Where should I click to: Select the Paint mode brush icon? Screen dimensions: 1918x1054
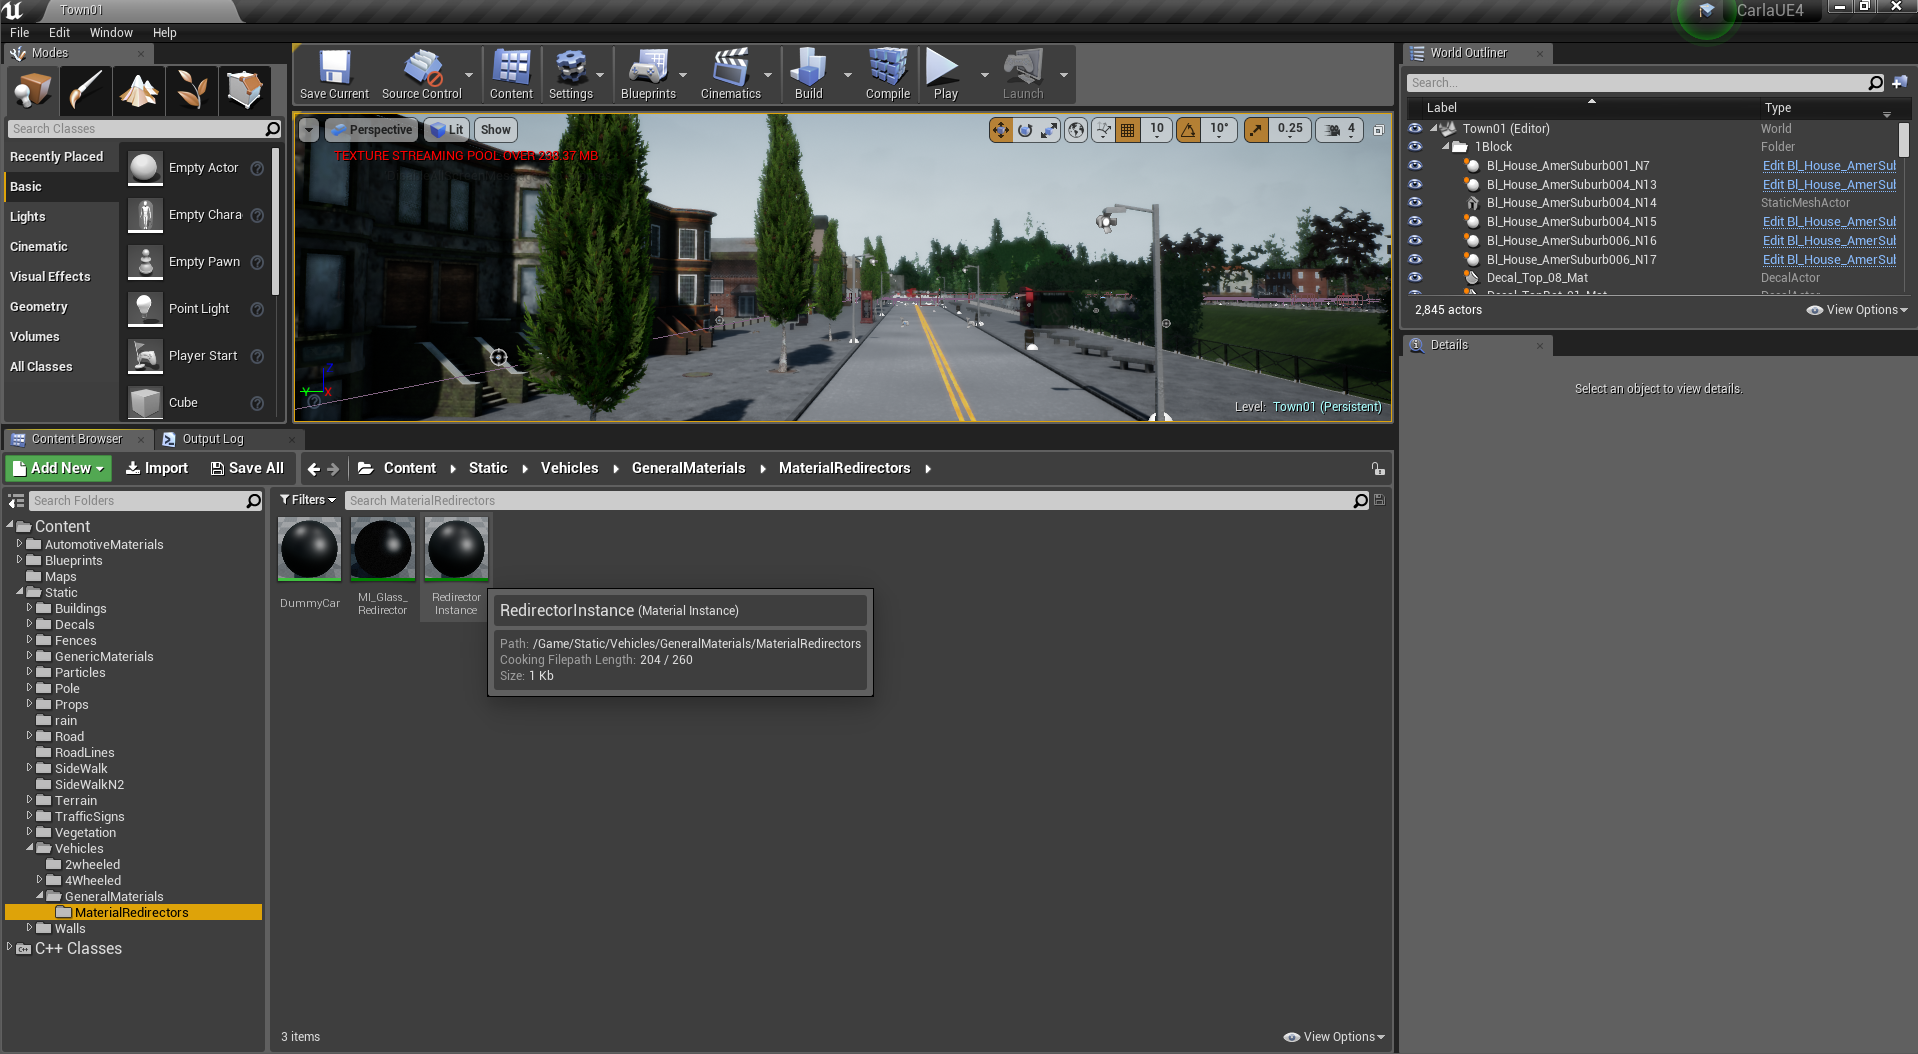coord(86,90)
